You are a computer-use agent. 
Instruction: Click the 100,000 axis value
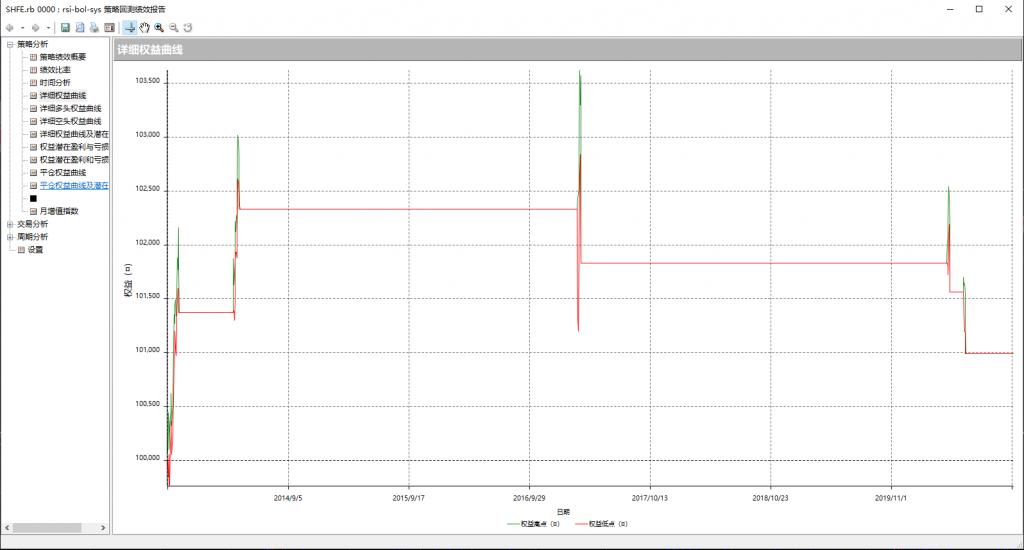[x=148, y=458]
